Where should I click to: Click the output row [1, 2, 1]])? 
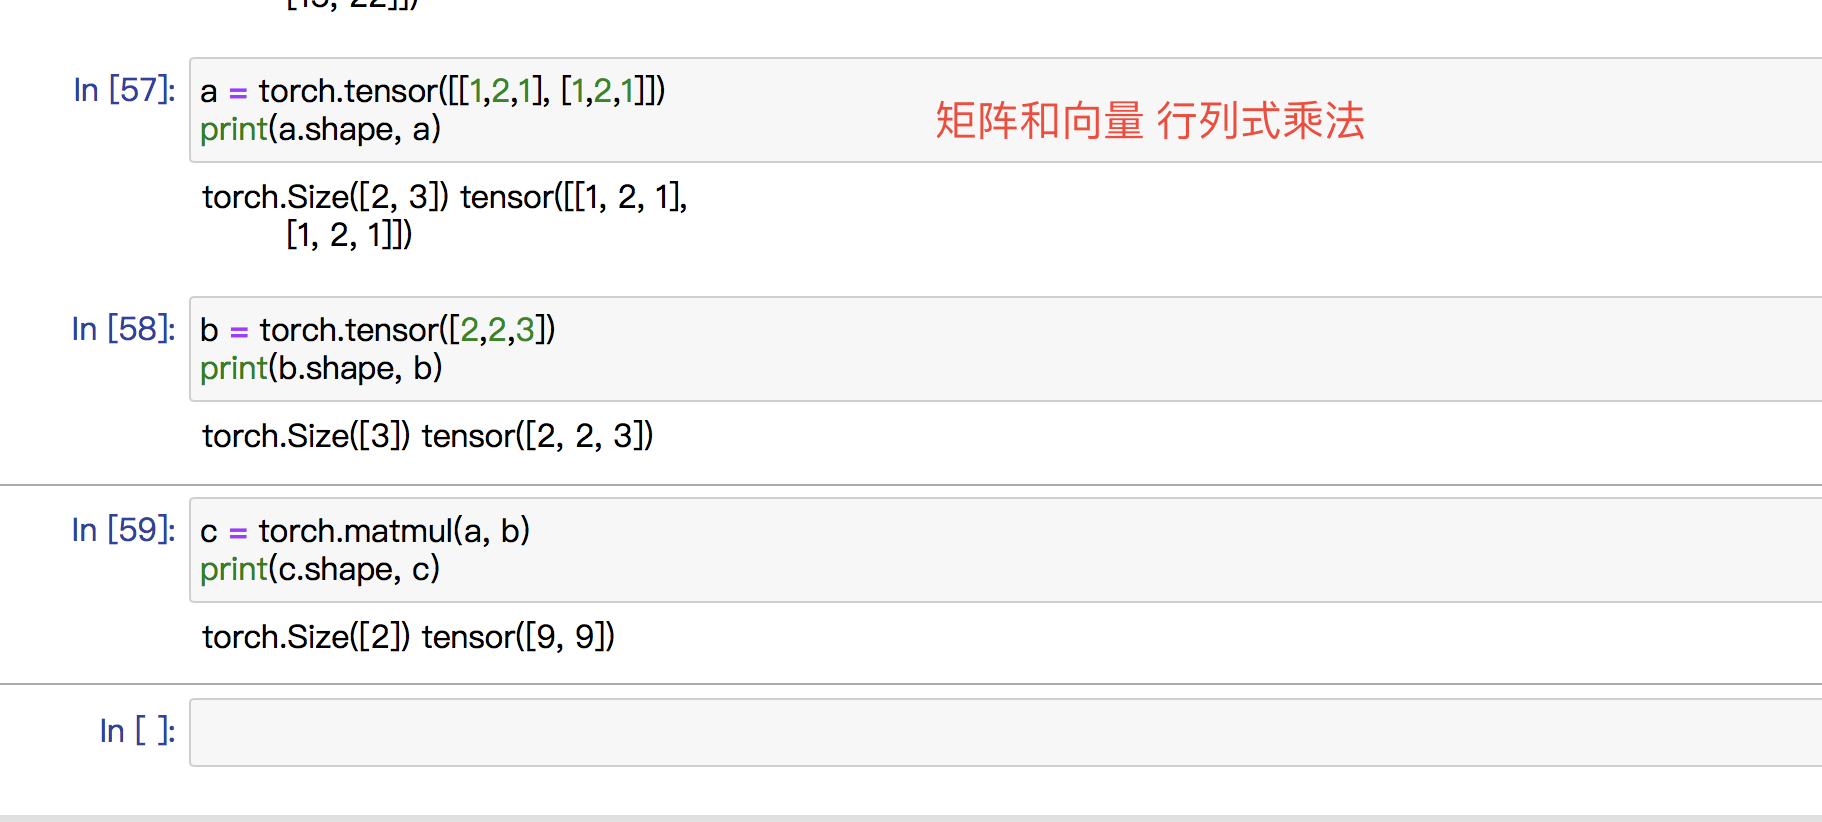(x=349, y=235)
